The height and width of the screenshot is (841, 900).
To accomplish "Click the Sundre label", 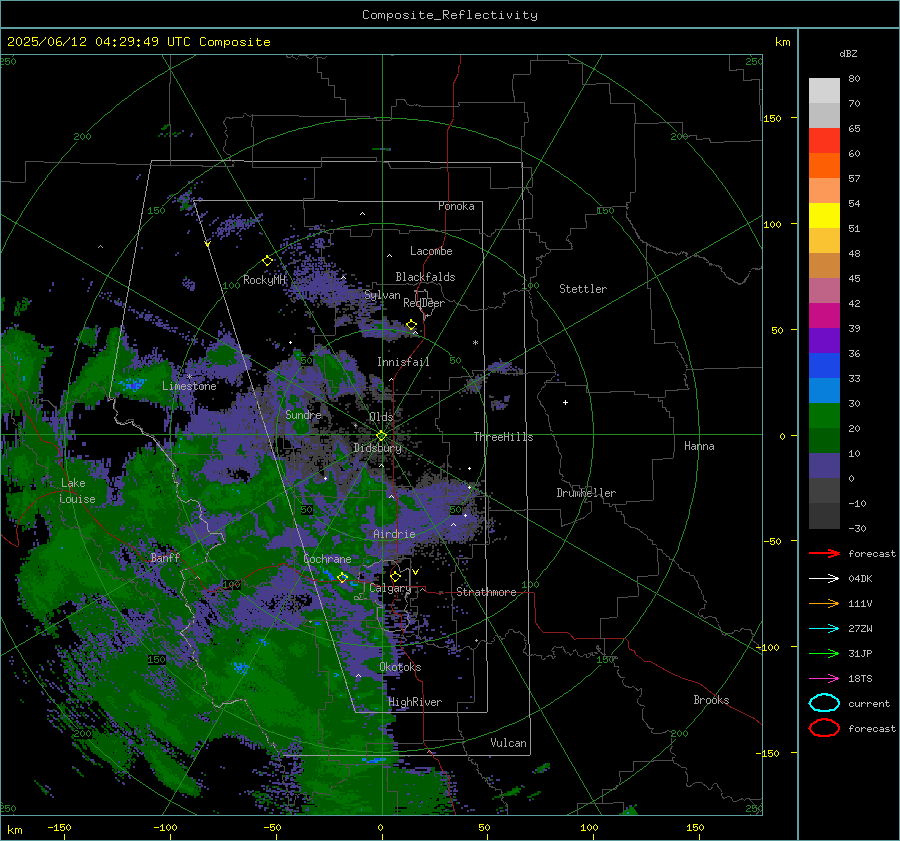I will 303,414.
